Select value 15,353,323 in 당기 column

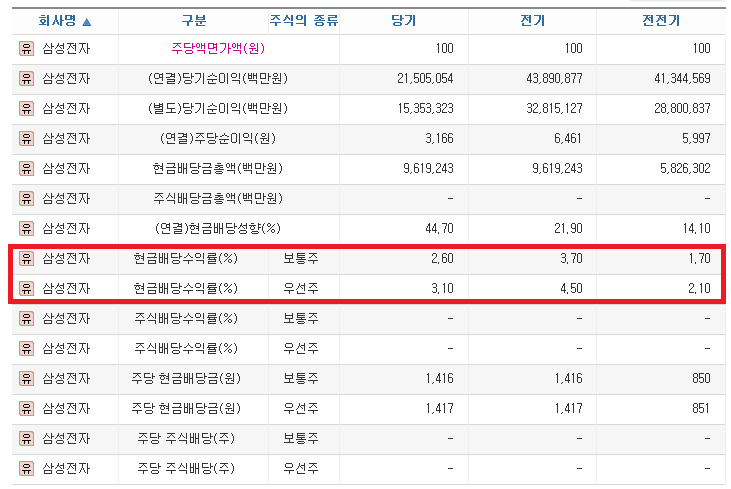pyautogui.click(x=425, y=108)
